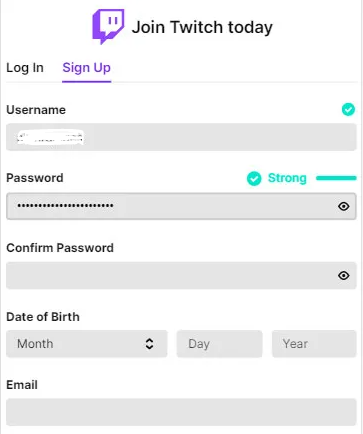Click the purple Twitch logo icon
The height and width of the screenshot is (434, 363).
pyautogui.click(x=108, y=27)
